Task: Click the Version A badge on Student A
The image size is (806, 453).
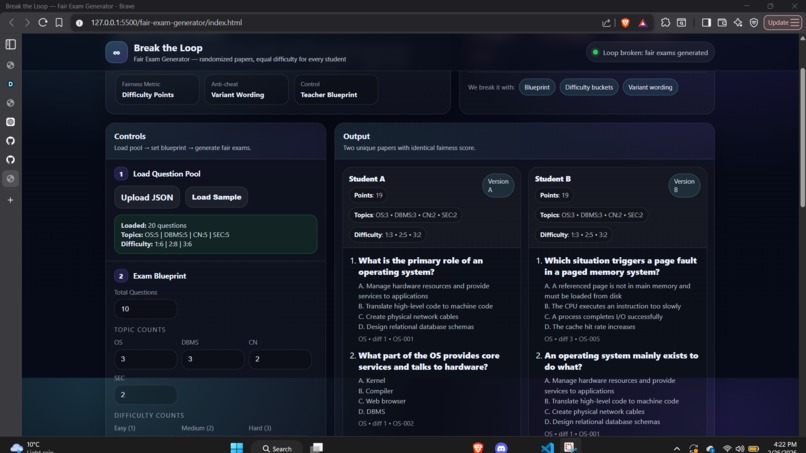Action: [x=498, y=186]
